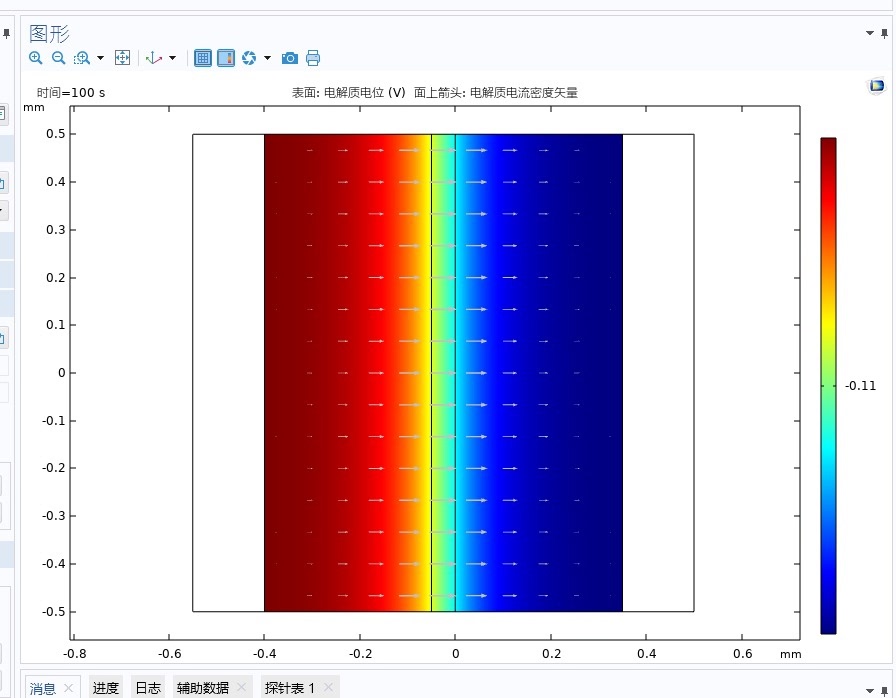Click the pin icon of left panel
Screen dimensions: 896x698
click(x=6, y=34)
